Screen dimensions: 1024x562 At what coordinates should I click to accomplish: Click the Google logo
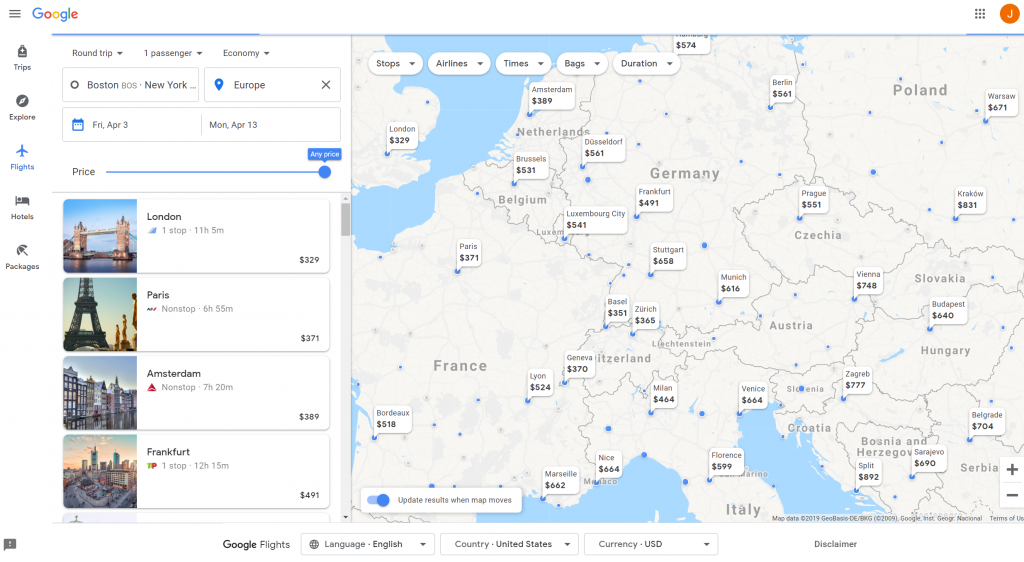coord(55,14)
